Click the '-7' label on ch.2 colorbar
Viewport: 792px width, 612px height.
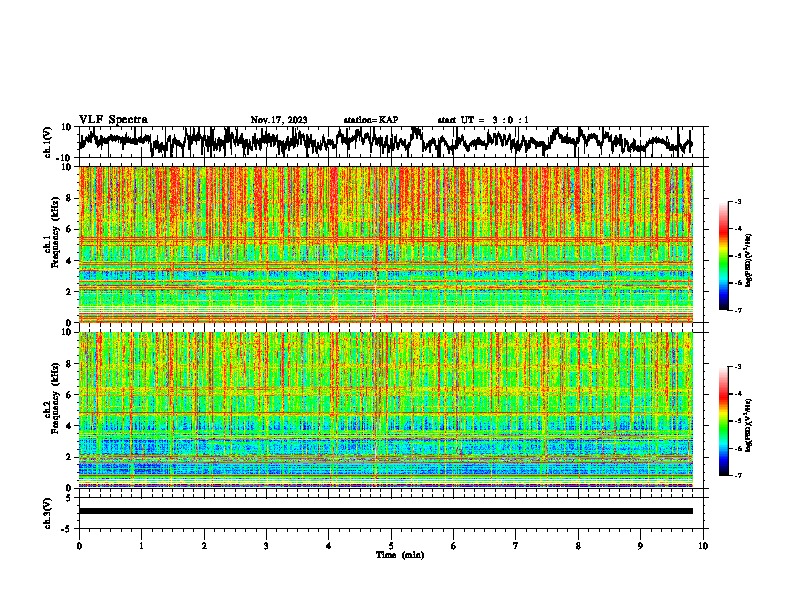coord(736,475)
